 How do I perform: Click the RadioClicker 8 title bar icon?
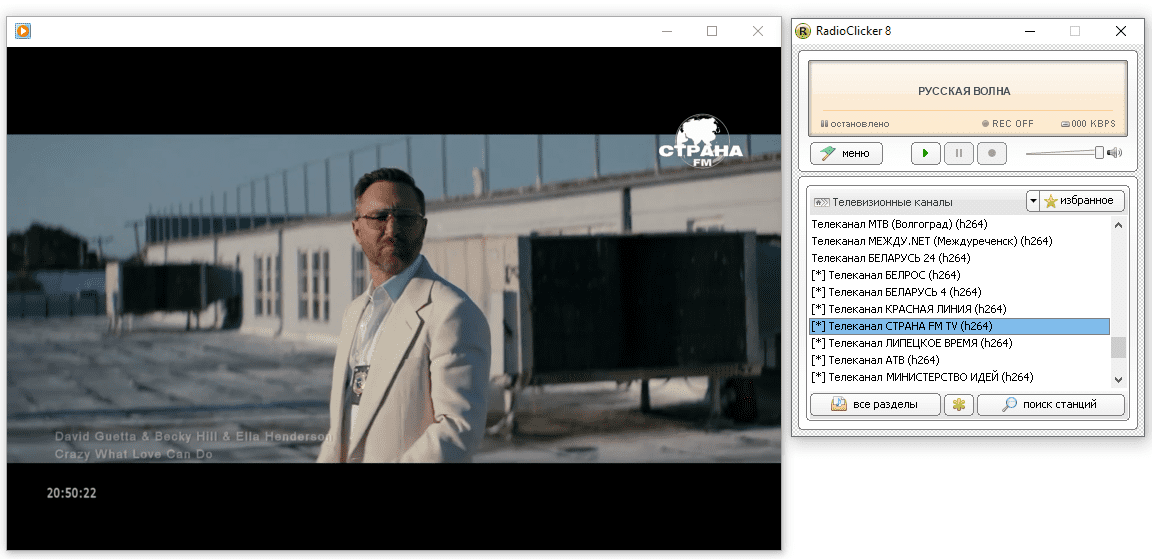coord(803,31)
